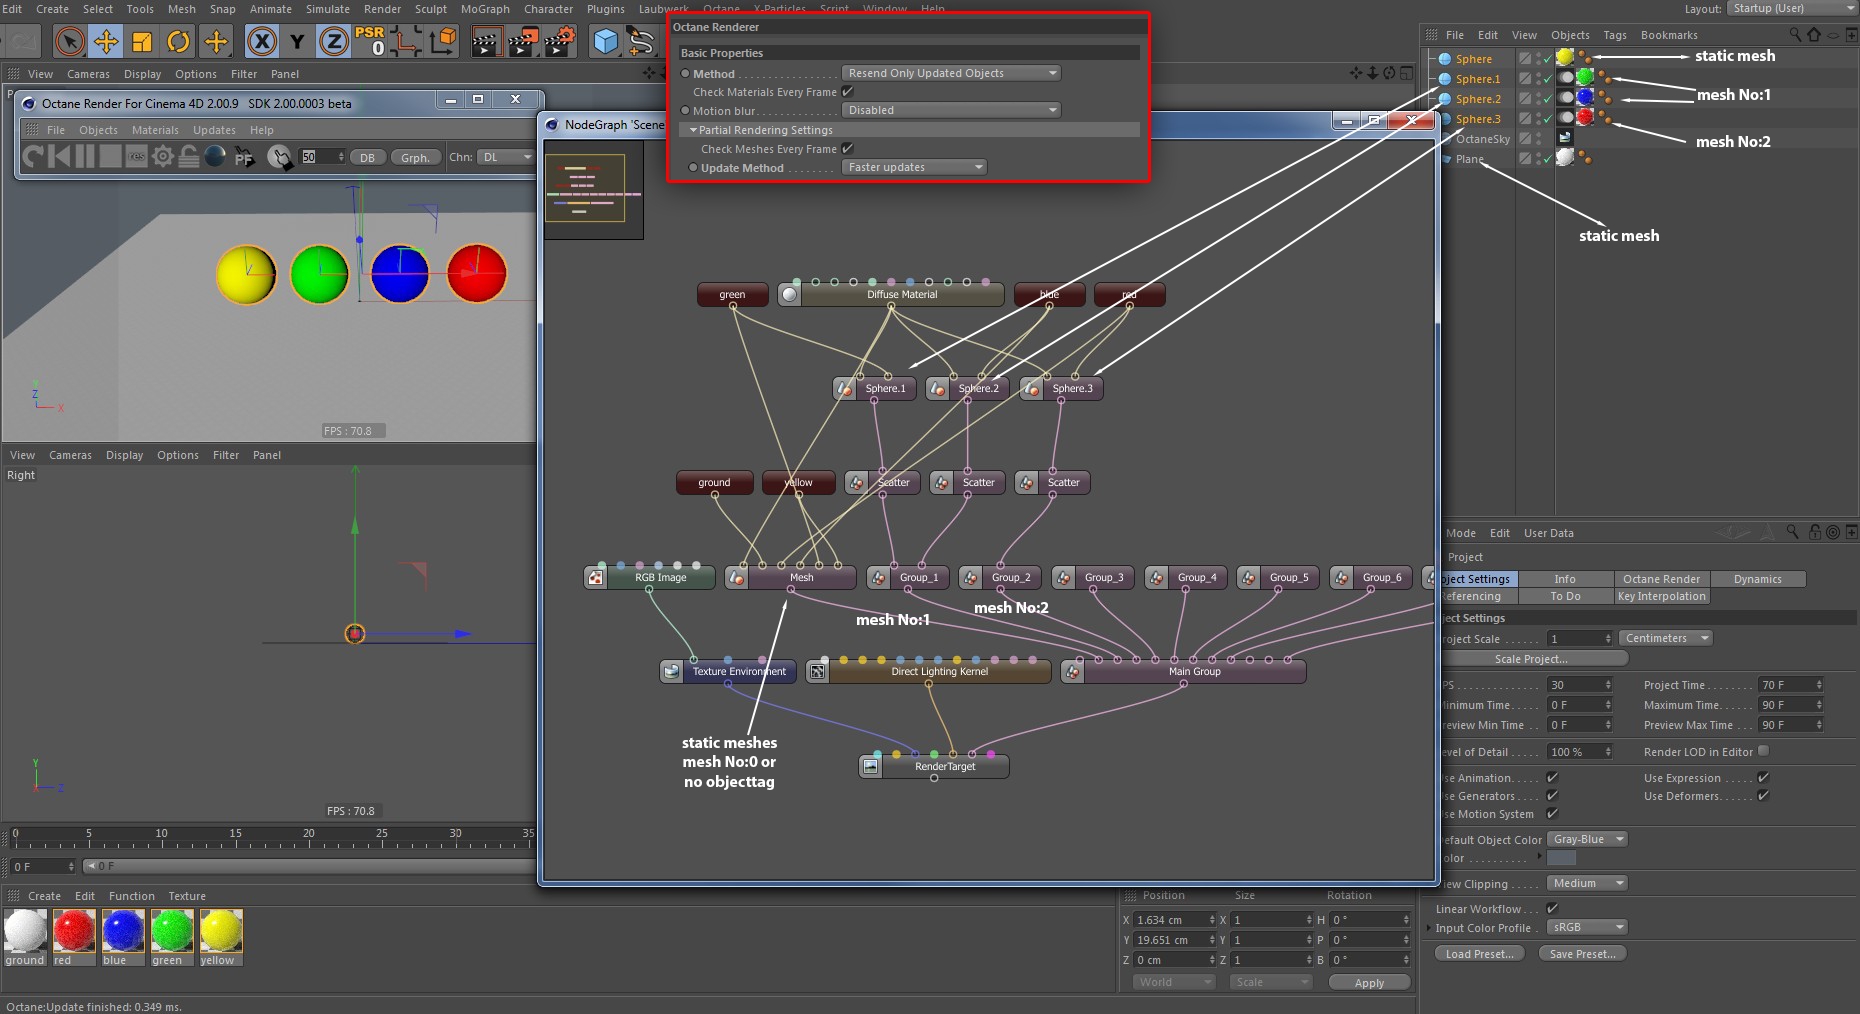The height and width of the screenshot is (1014, 1860).
Task: Toggle the Octane lock resolution icon
Action: point(188,156)
